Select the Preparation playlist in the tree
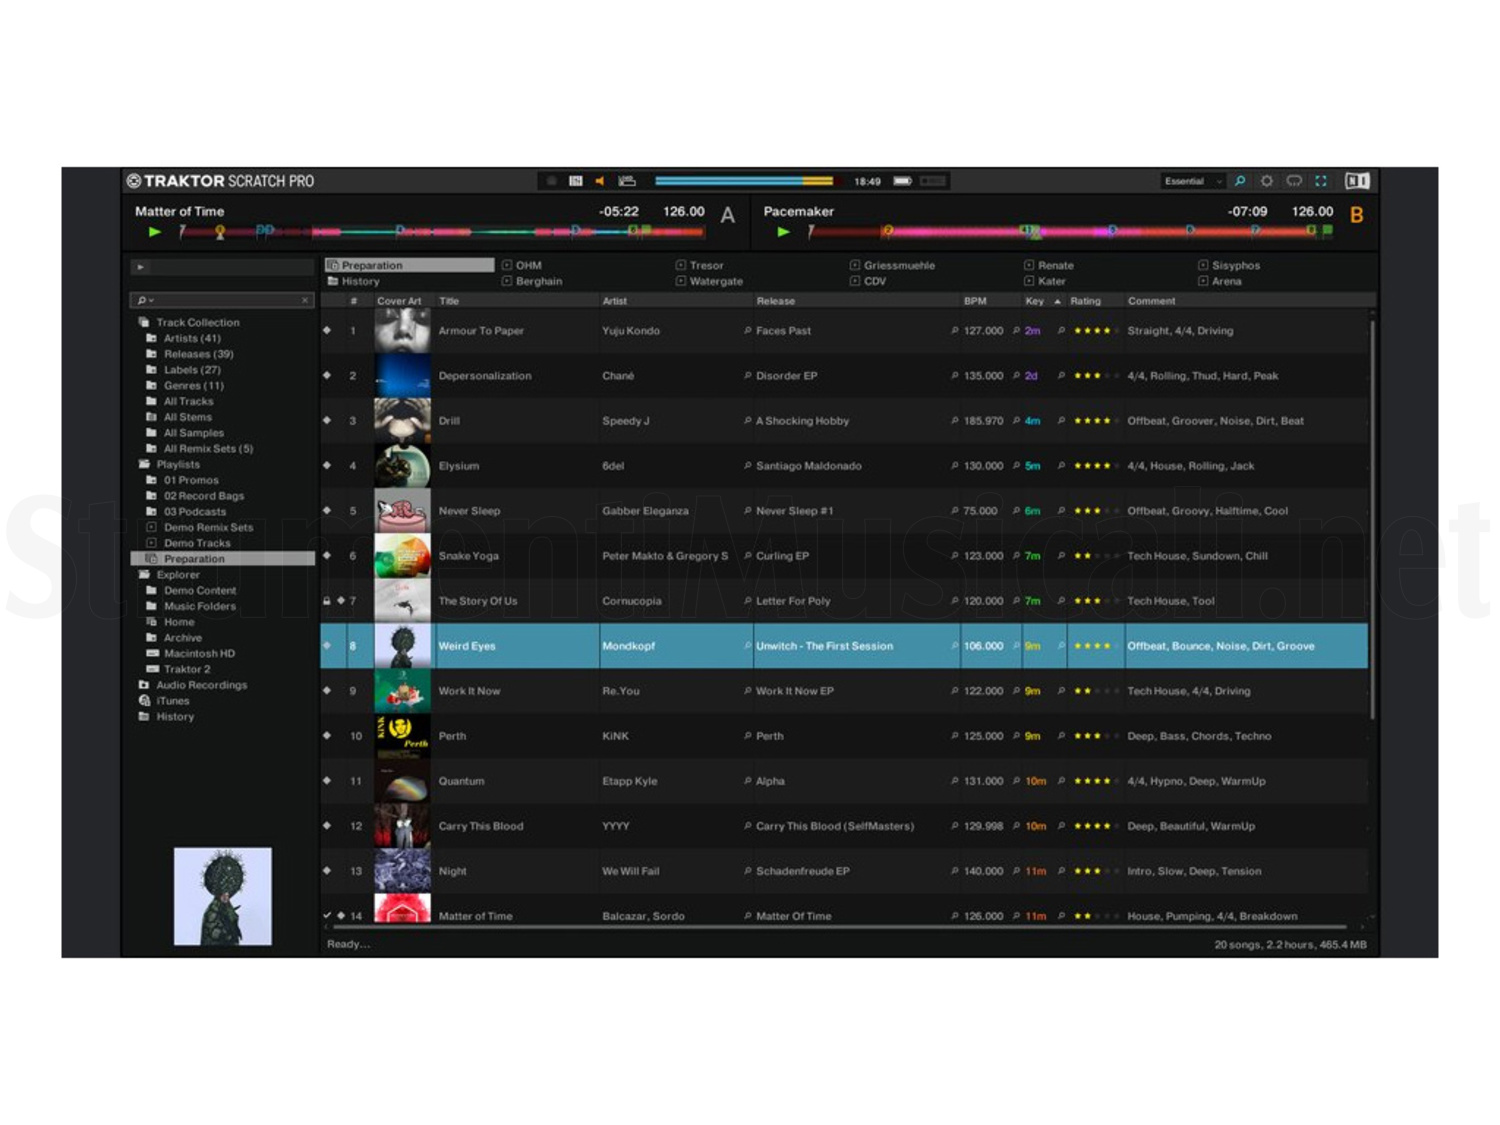 (x=222, y=559)
